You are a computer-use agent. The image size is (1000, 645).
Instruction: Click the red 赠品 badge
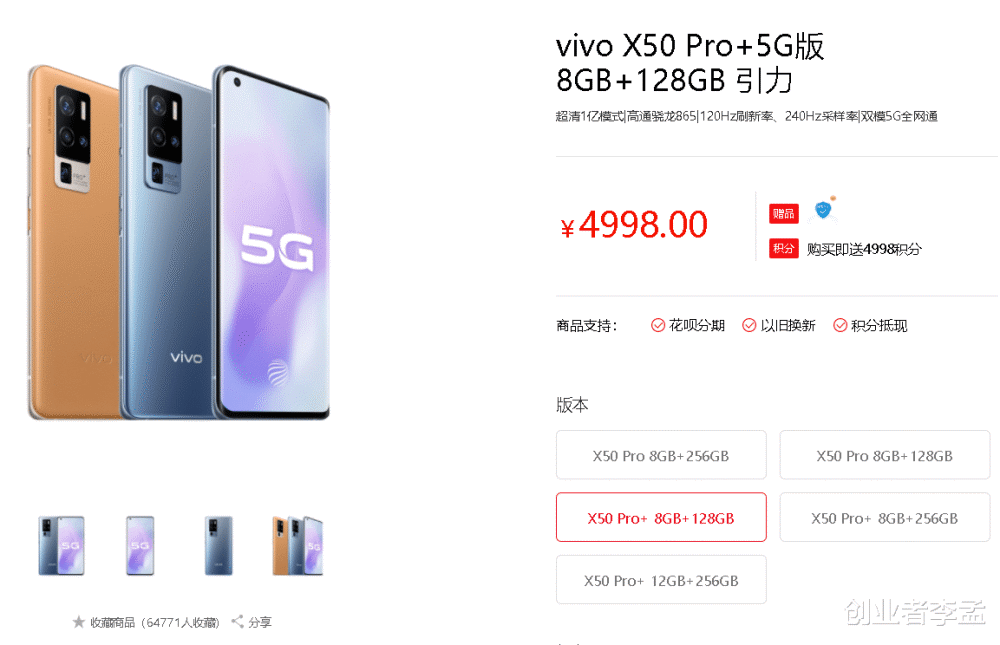click(784, 214)
